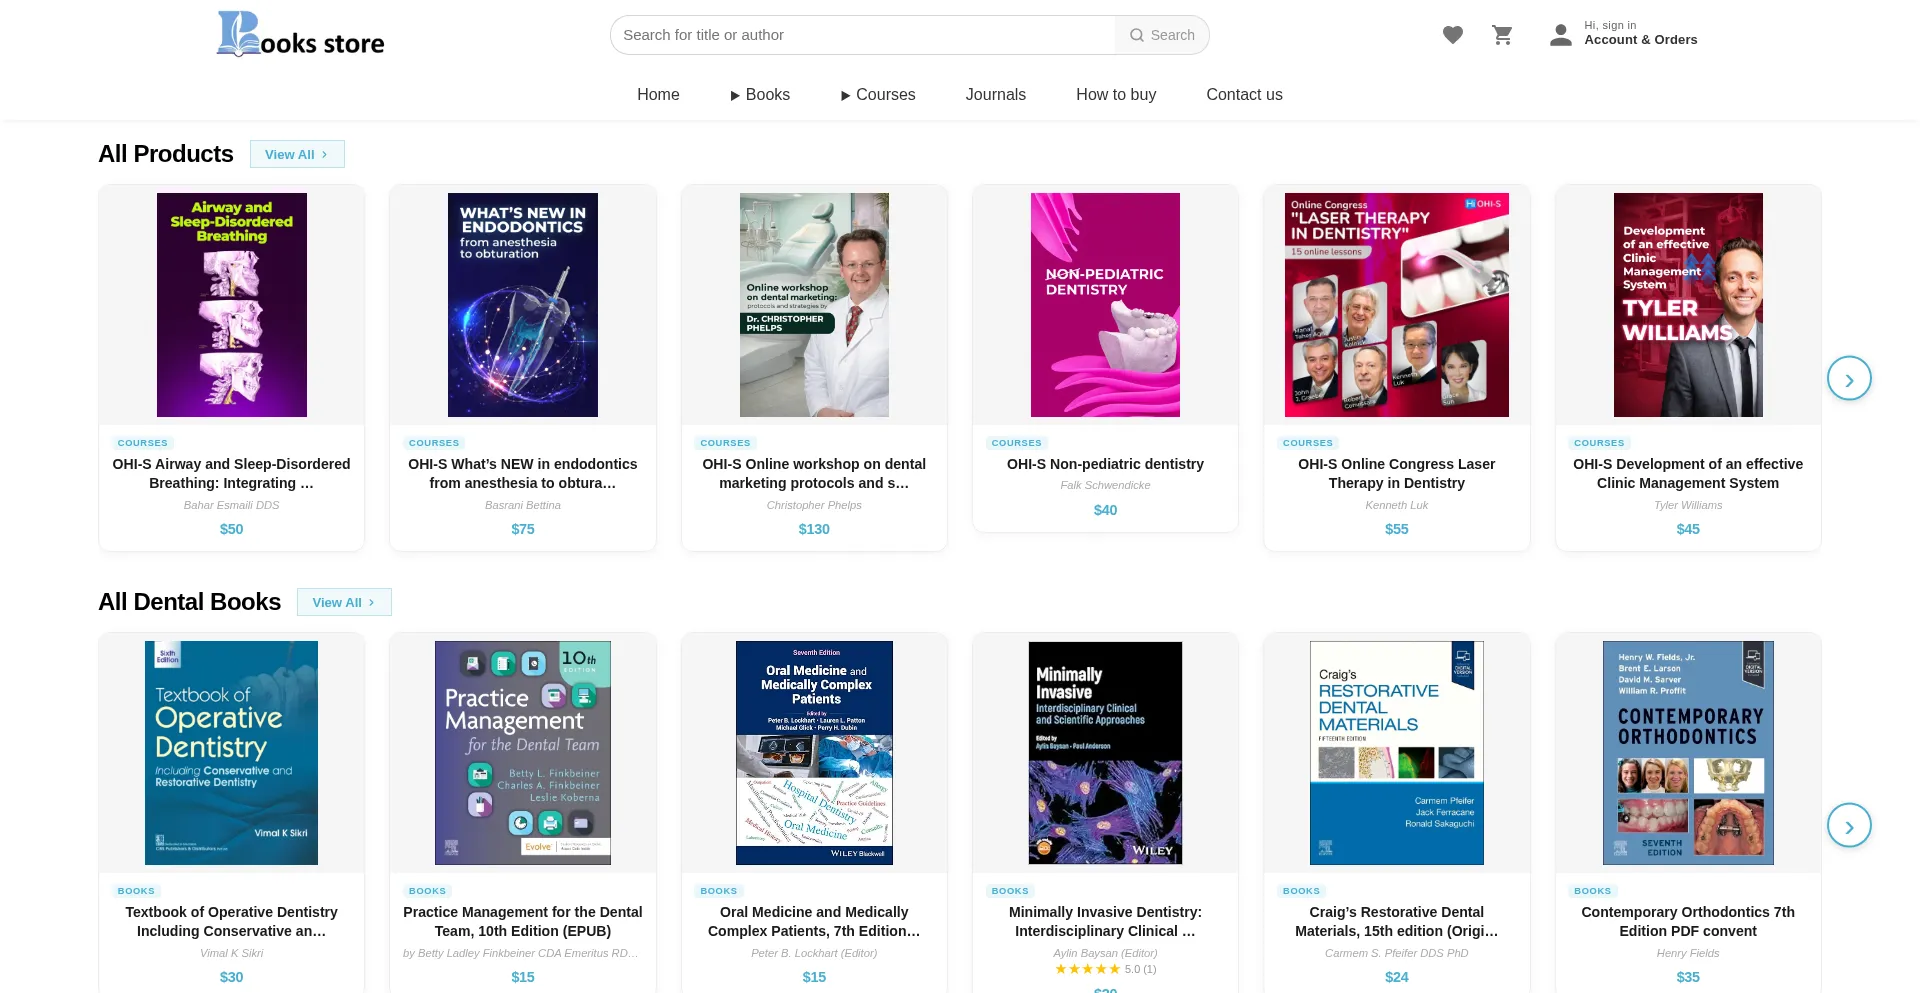1920x993 pixels.
Task: Open the Journals menu item
Action: point(995,94)
